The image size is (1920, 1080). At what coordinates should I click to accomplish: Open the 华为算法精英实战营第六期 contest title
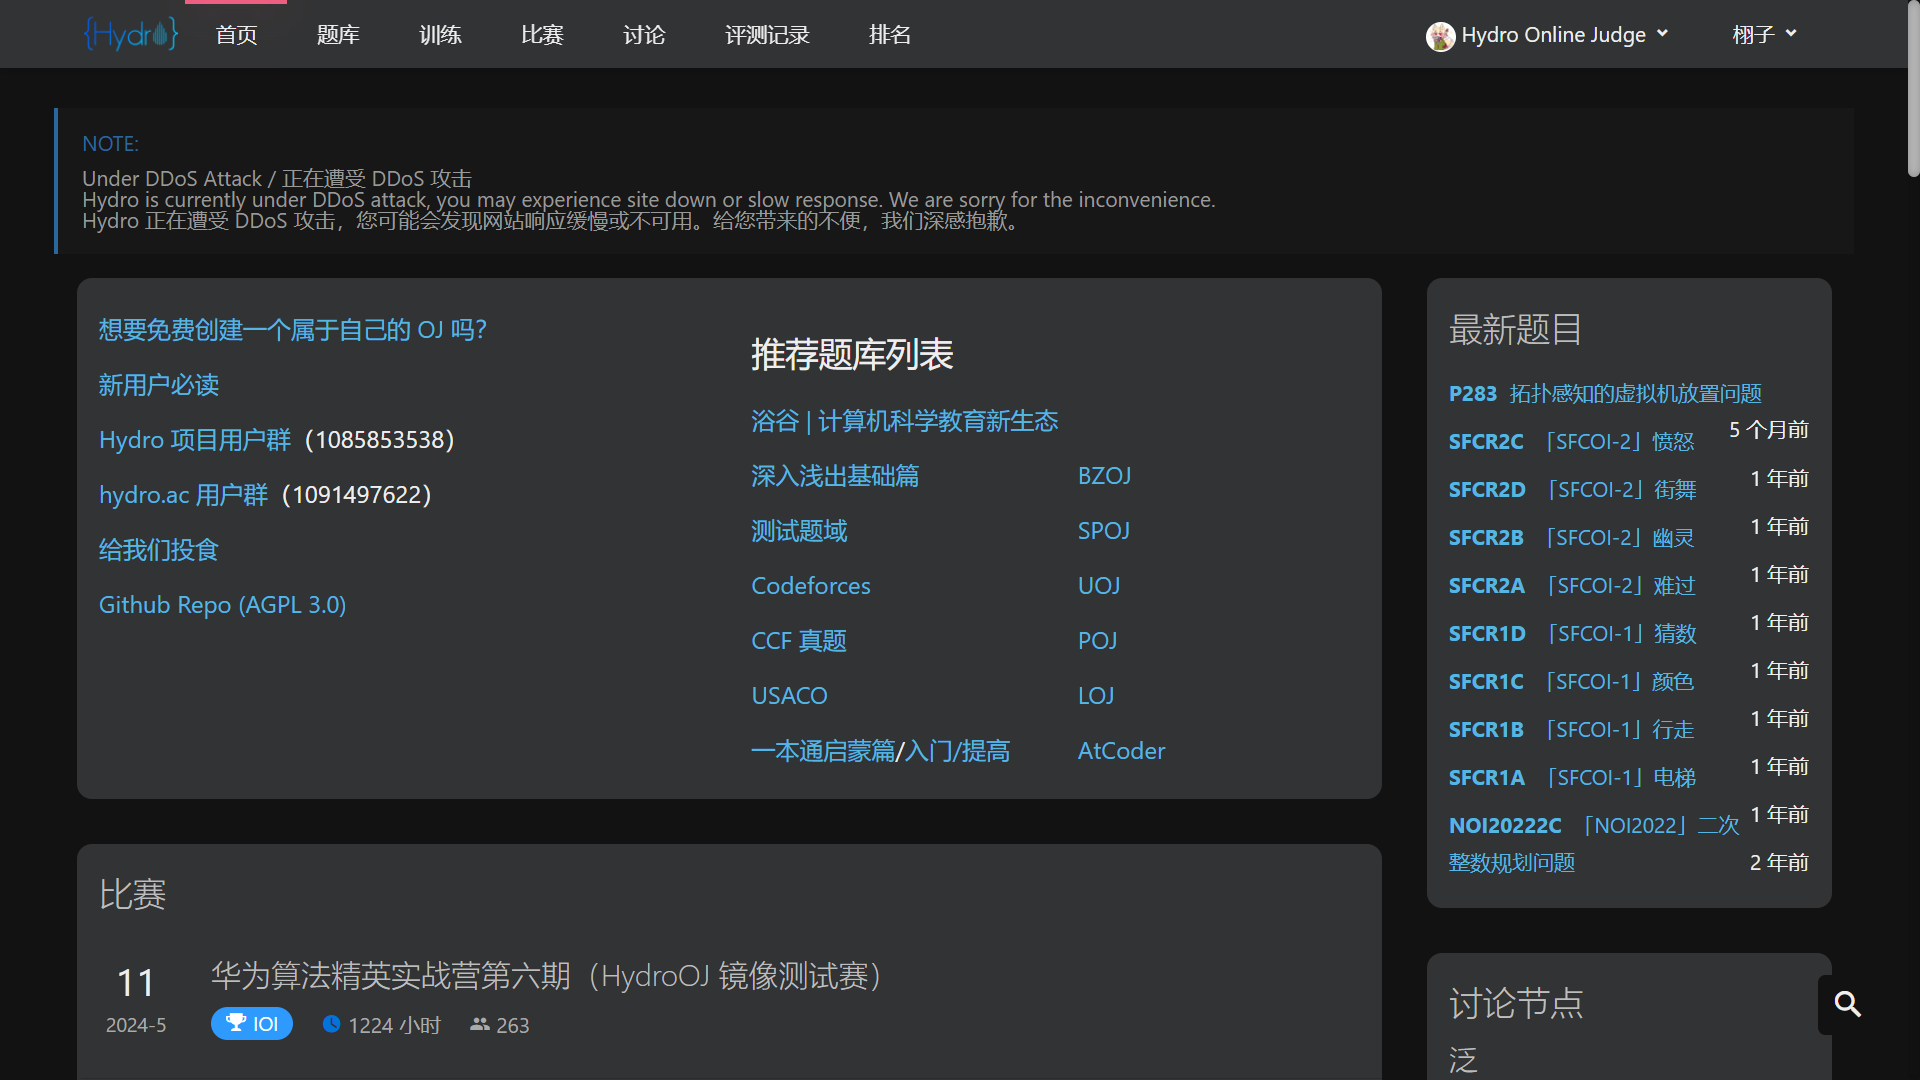[546, 976]
